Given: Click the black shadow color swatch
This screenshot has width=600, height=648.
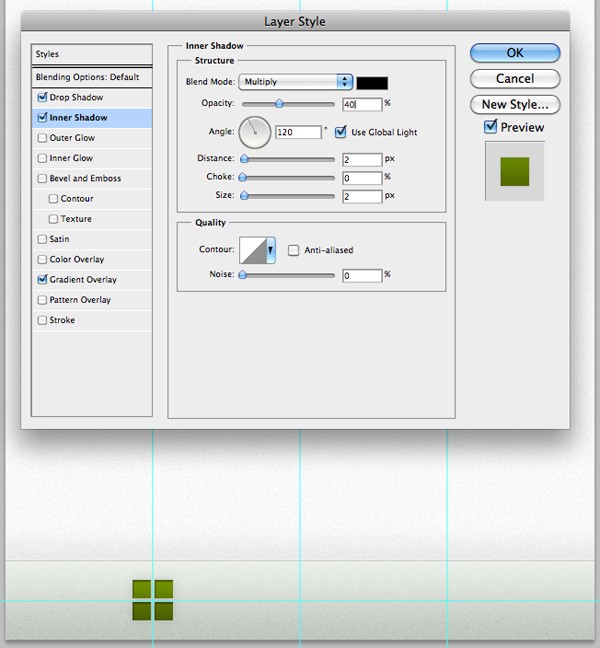Looking at the screenshot, I should tap(372, 83).
